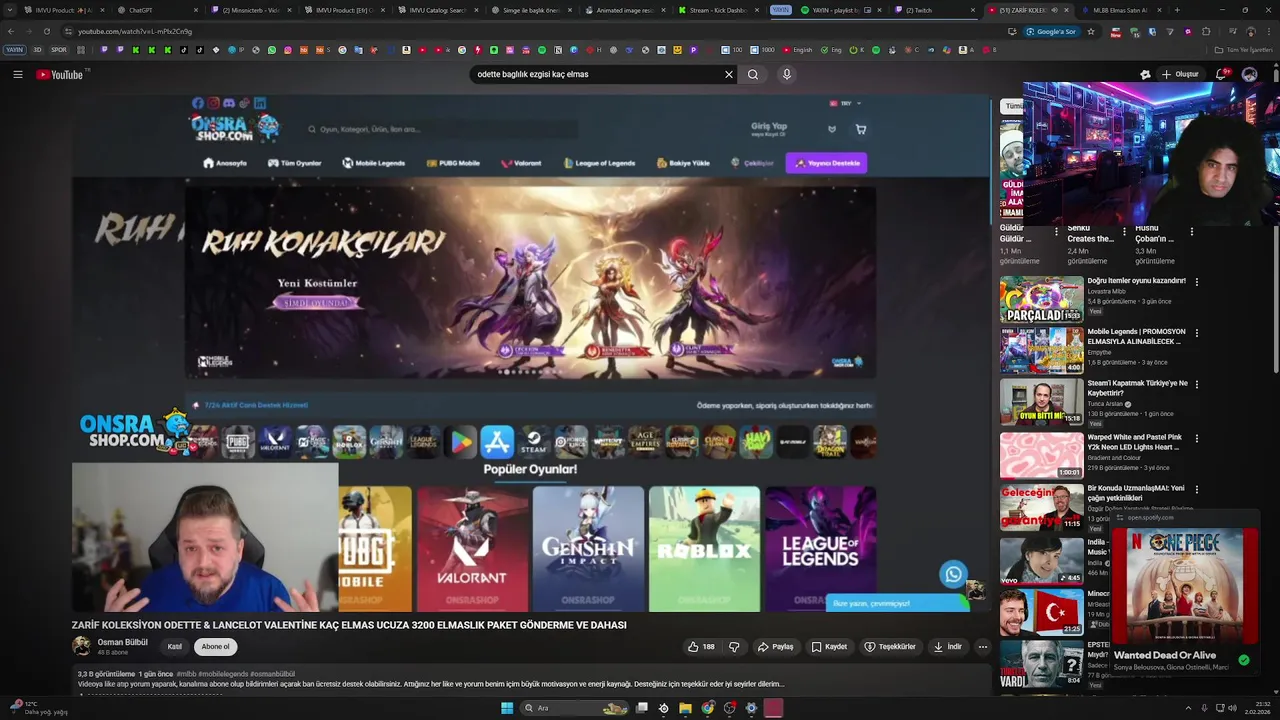Open Chrome from the taskbar

tap(708, 708)
